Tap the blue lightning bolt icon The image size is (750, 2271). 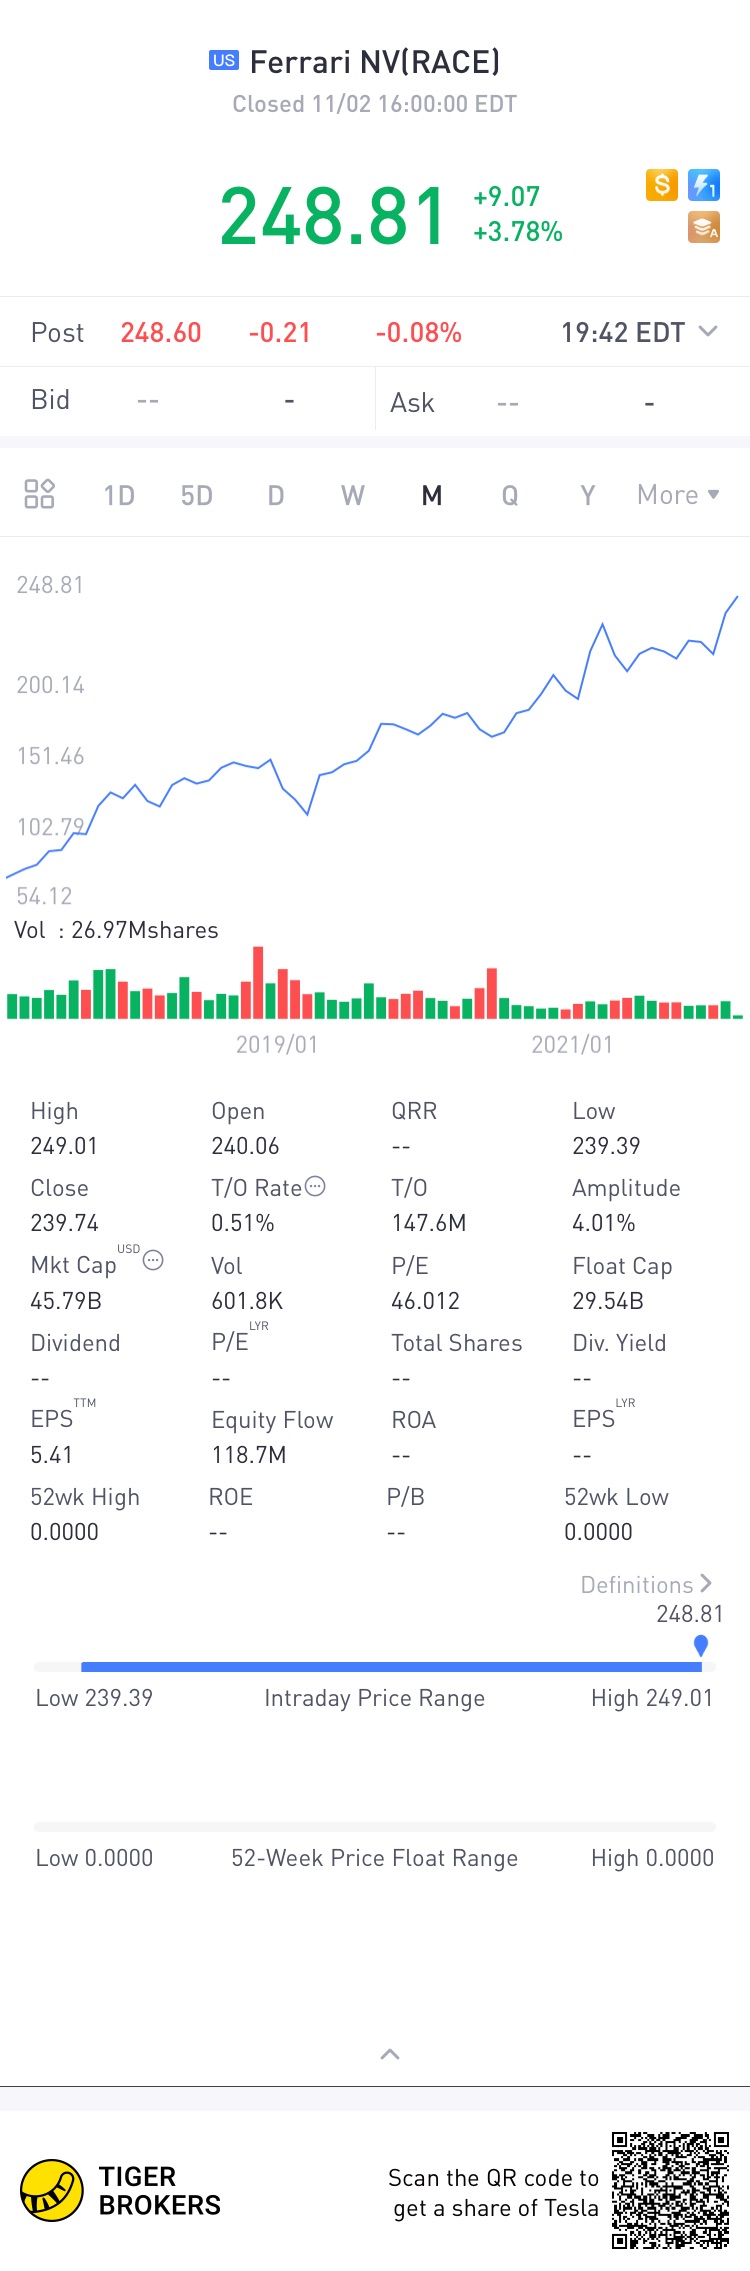click(704, 185)
